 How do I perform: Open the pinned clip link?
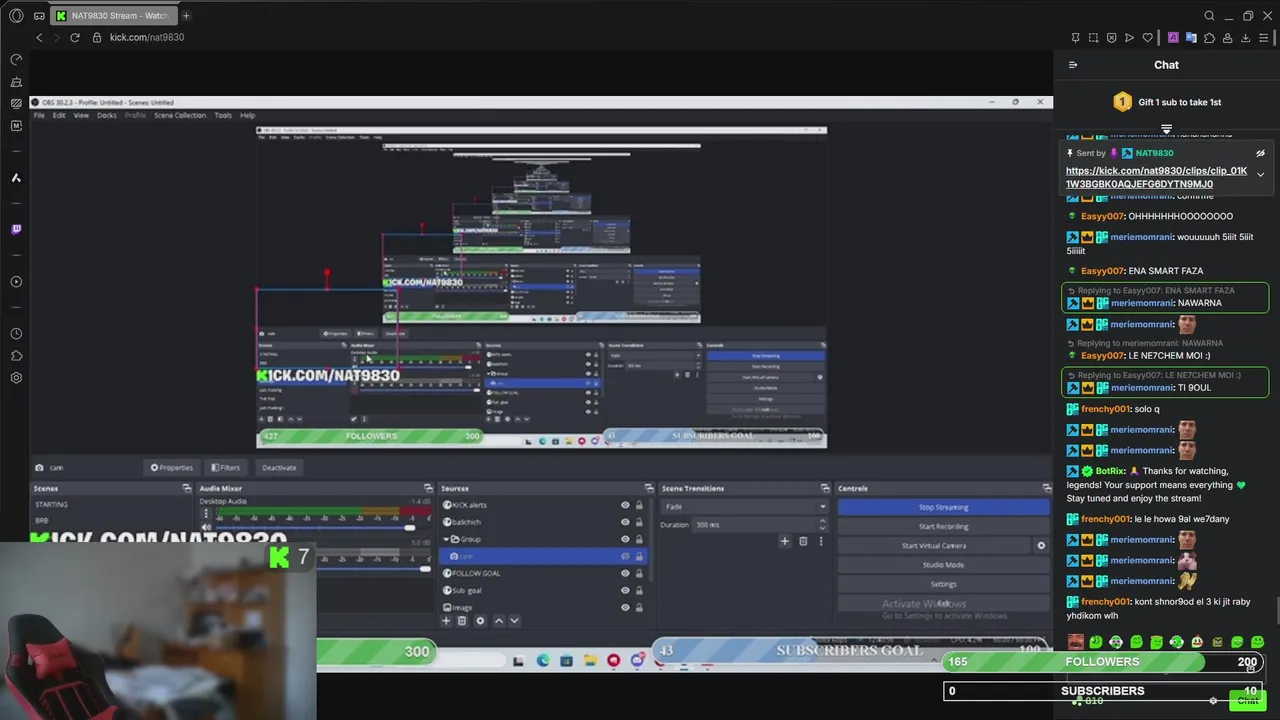tap(1156, 177)
